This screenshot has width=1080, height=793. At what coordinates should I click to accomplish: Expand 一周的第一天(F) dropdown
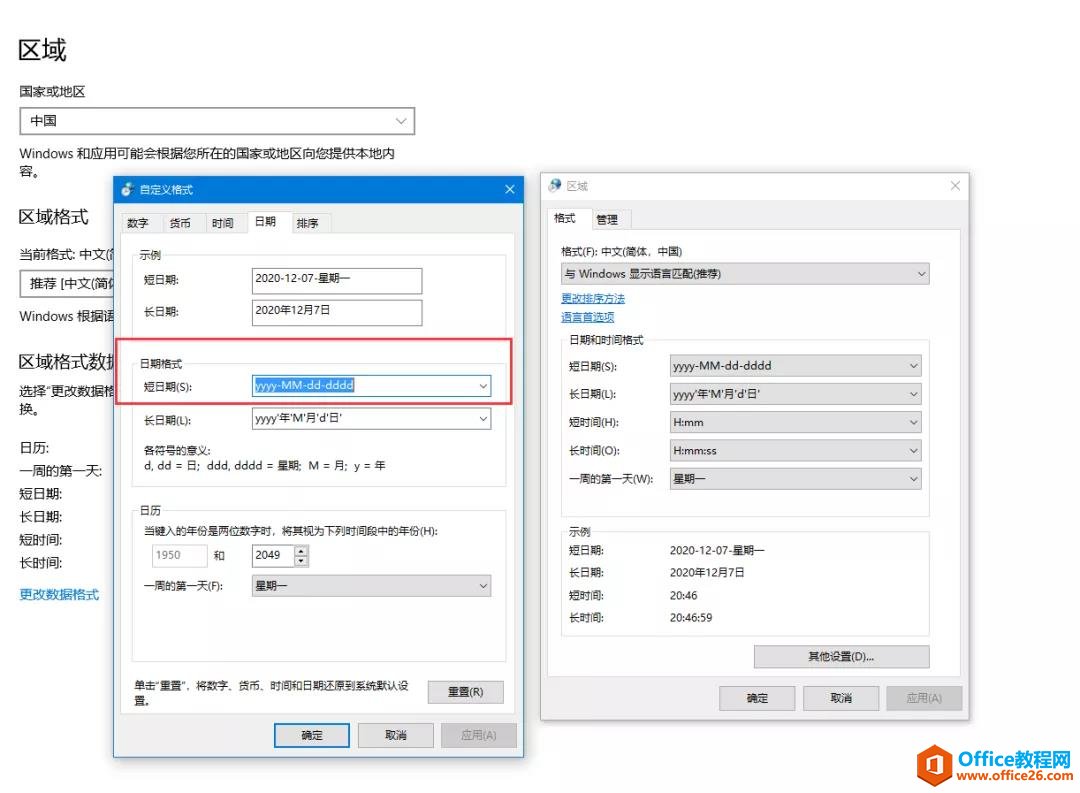pos(371,586)
